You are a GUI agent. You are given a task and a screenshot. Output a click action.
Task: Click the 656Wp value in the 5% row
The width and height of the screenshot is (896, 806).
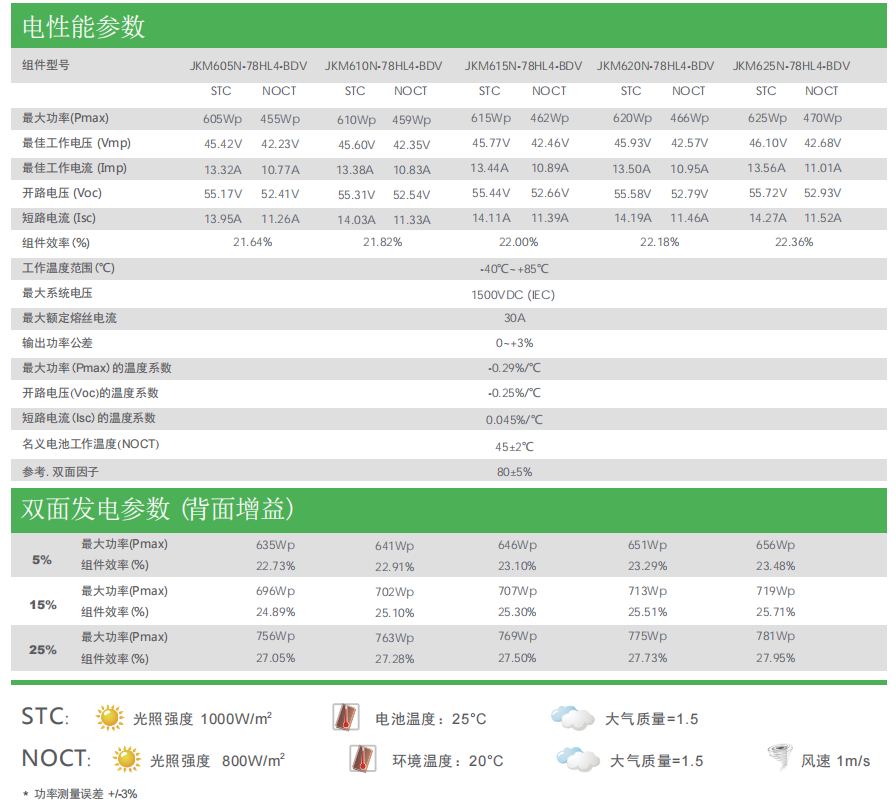coord(775,545)
